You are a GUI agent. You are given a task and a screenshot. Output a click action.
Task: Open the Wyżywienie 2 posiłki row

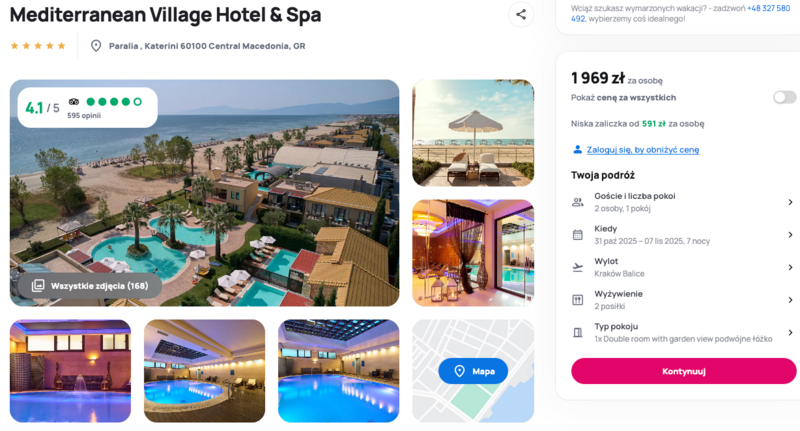pyautogui.click(x=683, y=300)
